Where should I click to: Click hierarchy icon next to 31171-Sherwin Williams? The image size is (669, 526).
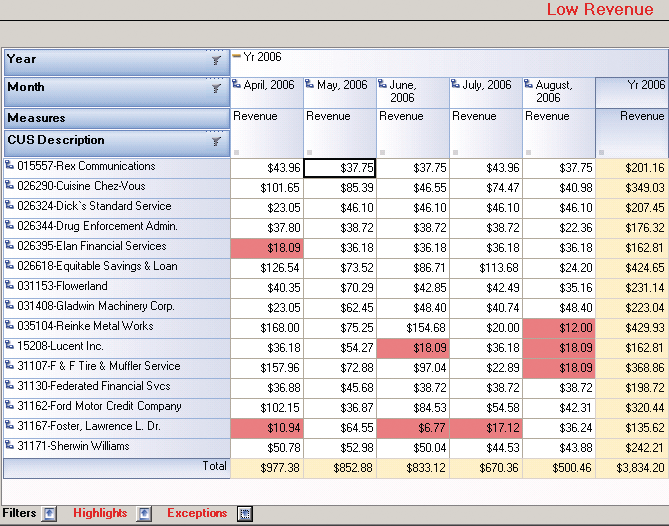tap(10, 446)
